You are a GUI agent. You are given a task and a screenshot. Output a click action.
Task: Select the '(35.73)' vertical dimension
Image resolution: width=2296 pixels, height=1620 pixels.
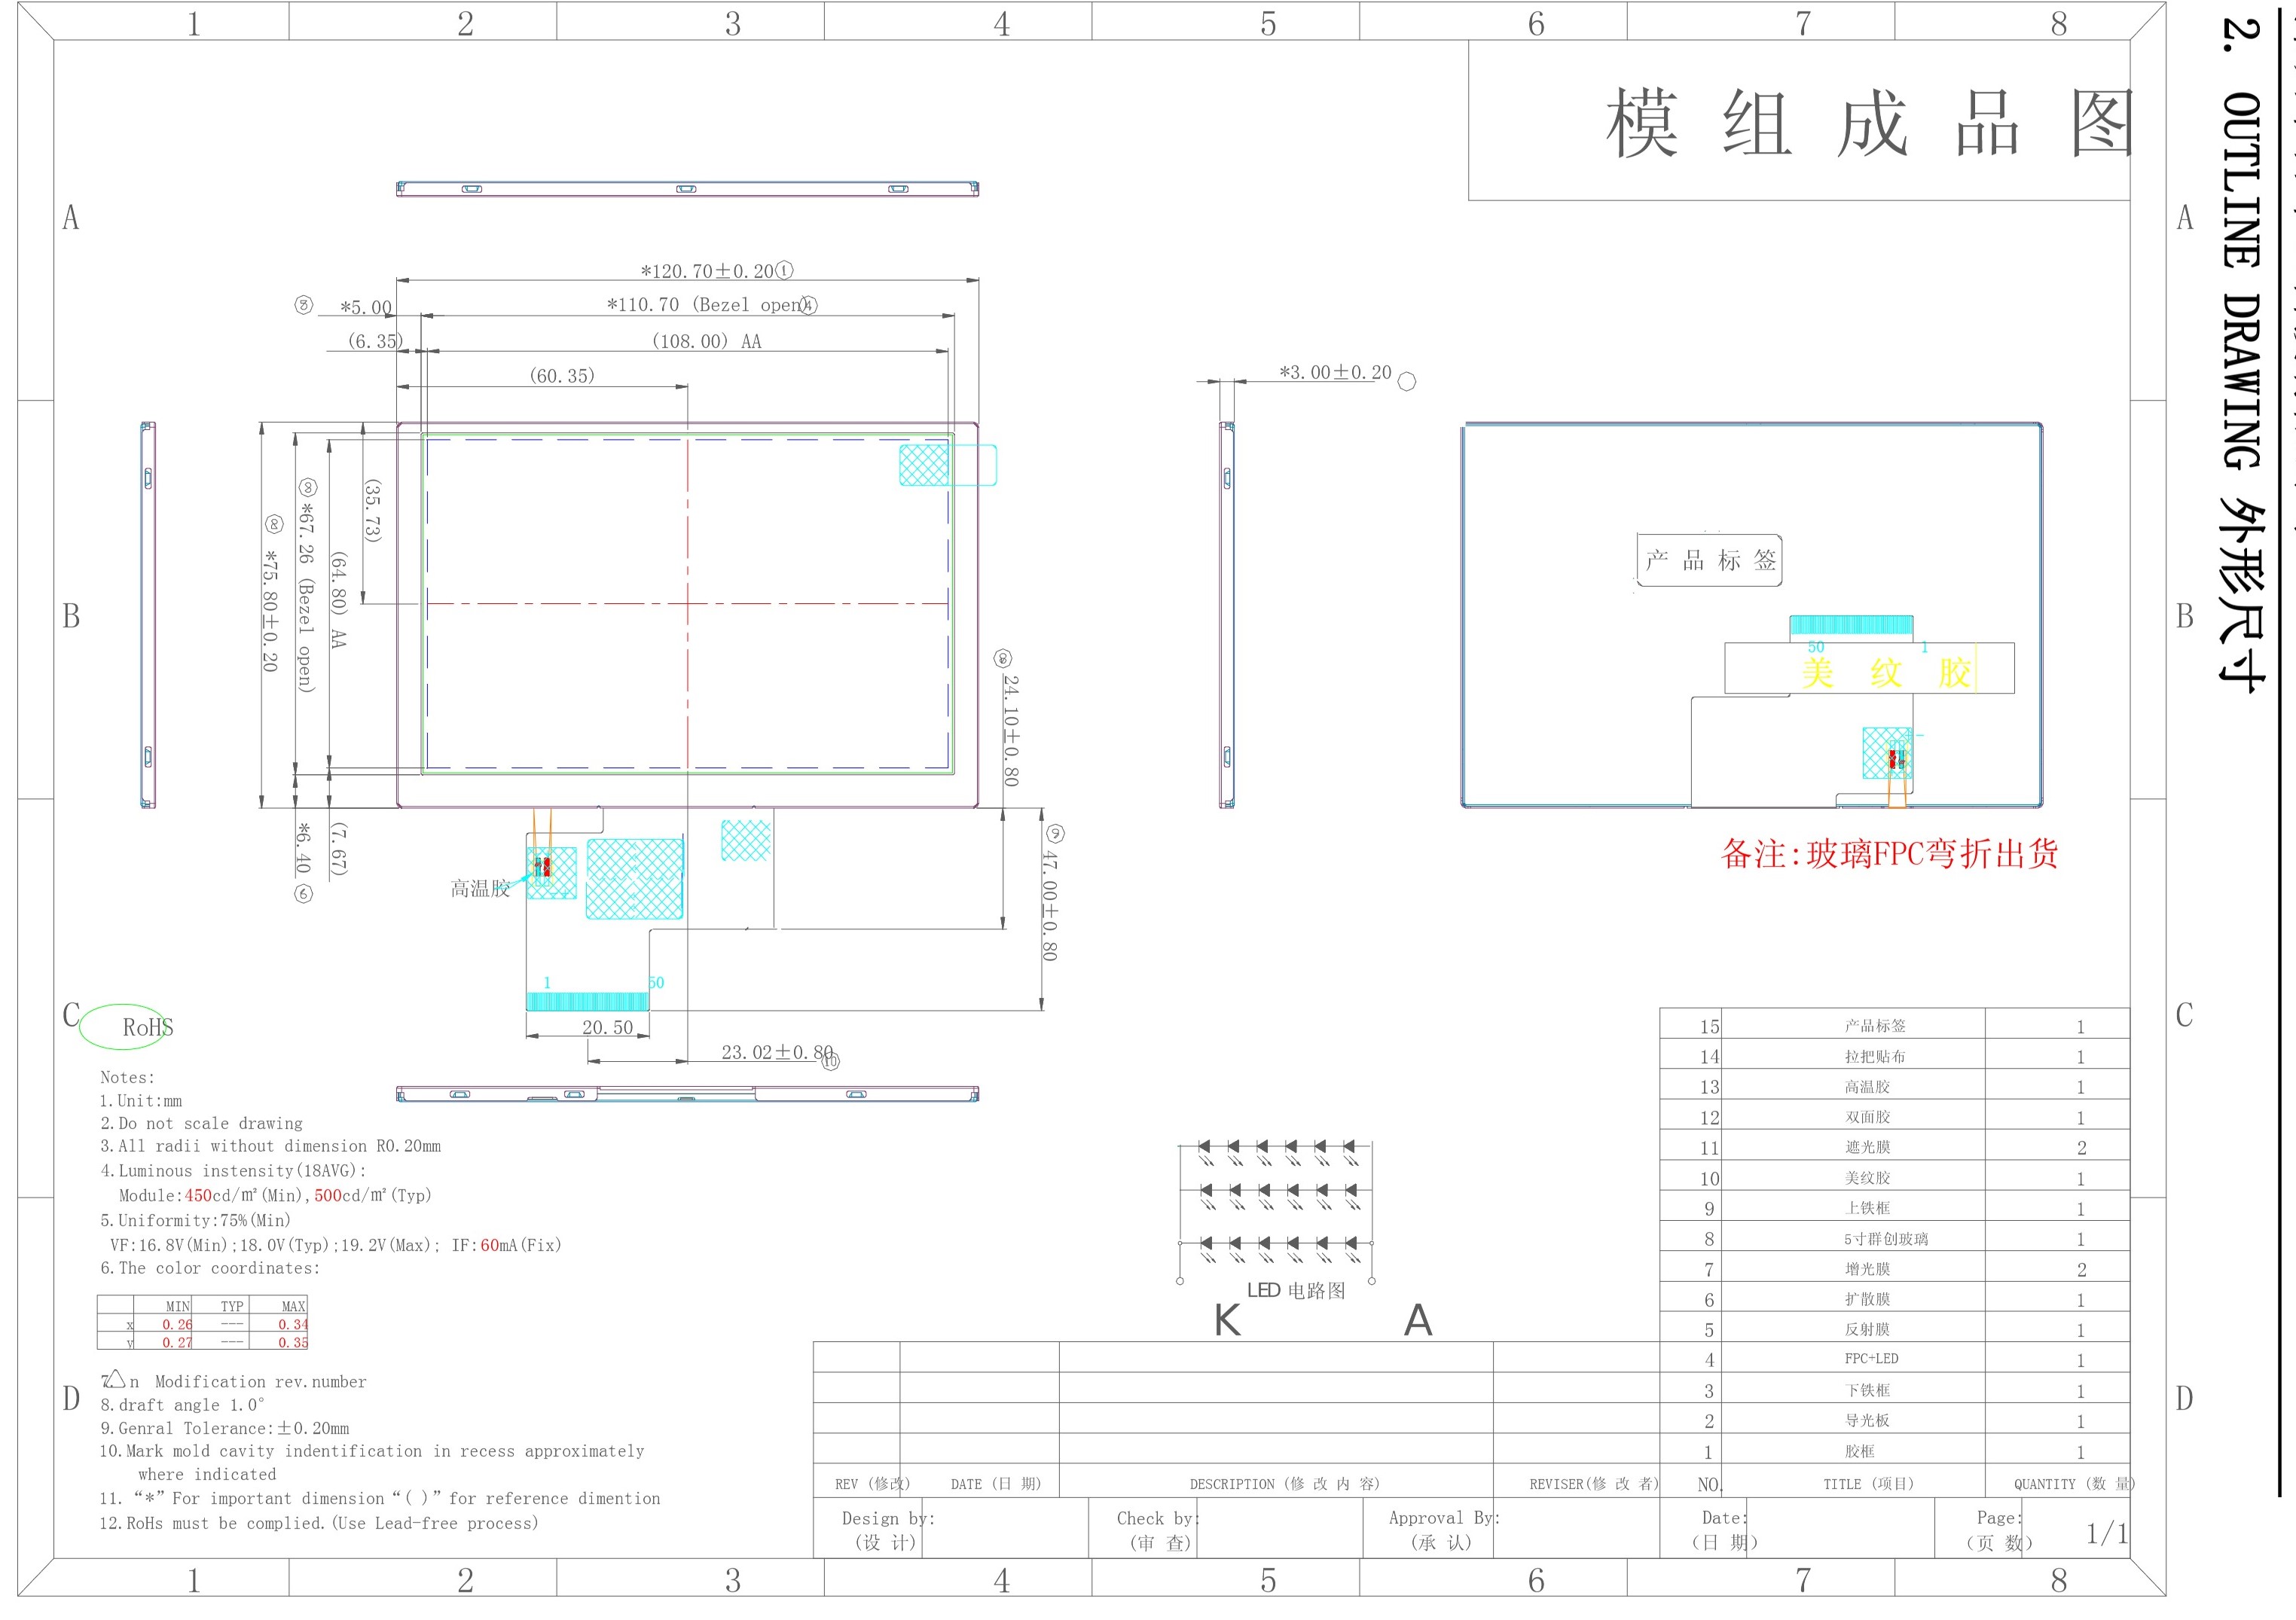[372, 511]
